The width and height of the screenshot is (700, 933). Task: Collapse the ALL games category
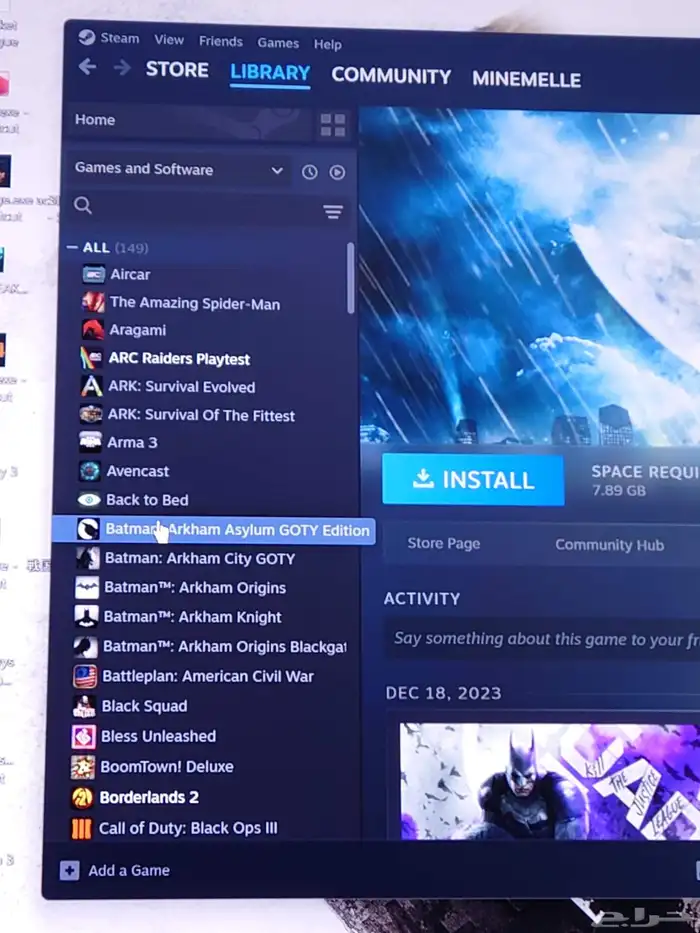click(x=72, y=247)
